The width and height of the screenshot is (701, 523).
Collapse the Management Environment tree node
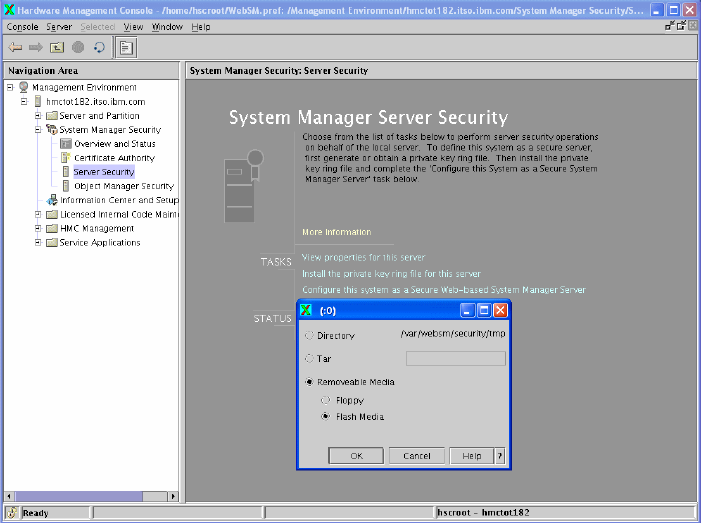10,88
